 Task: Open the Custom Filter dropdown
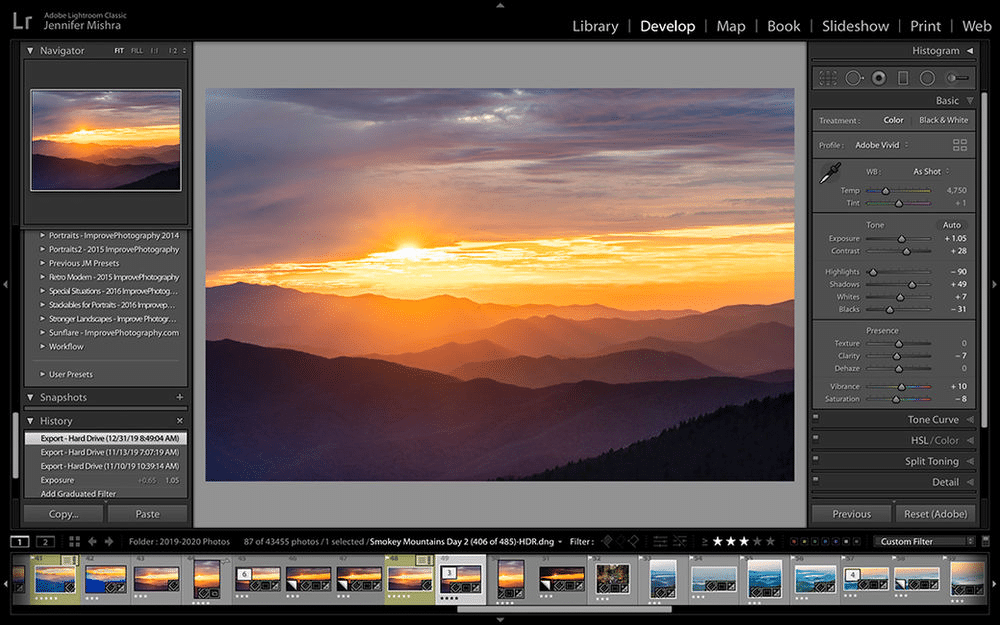click(924, 541)
